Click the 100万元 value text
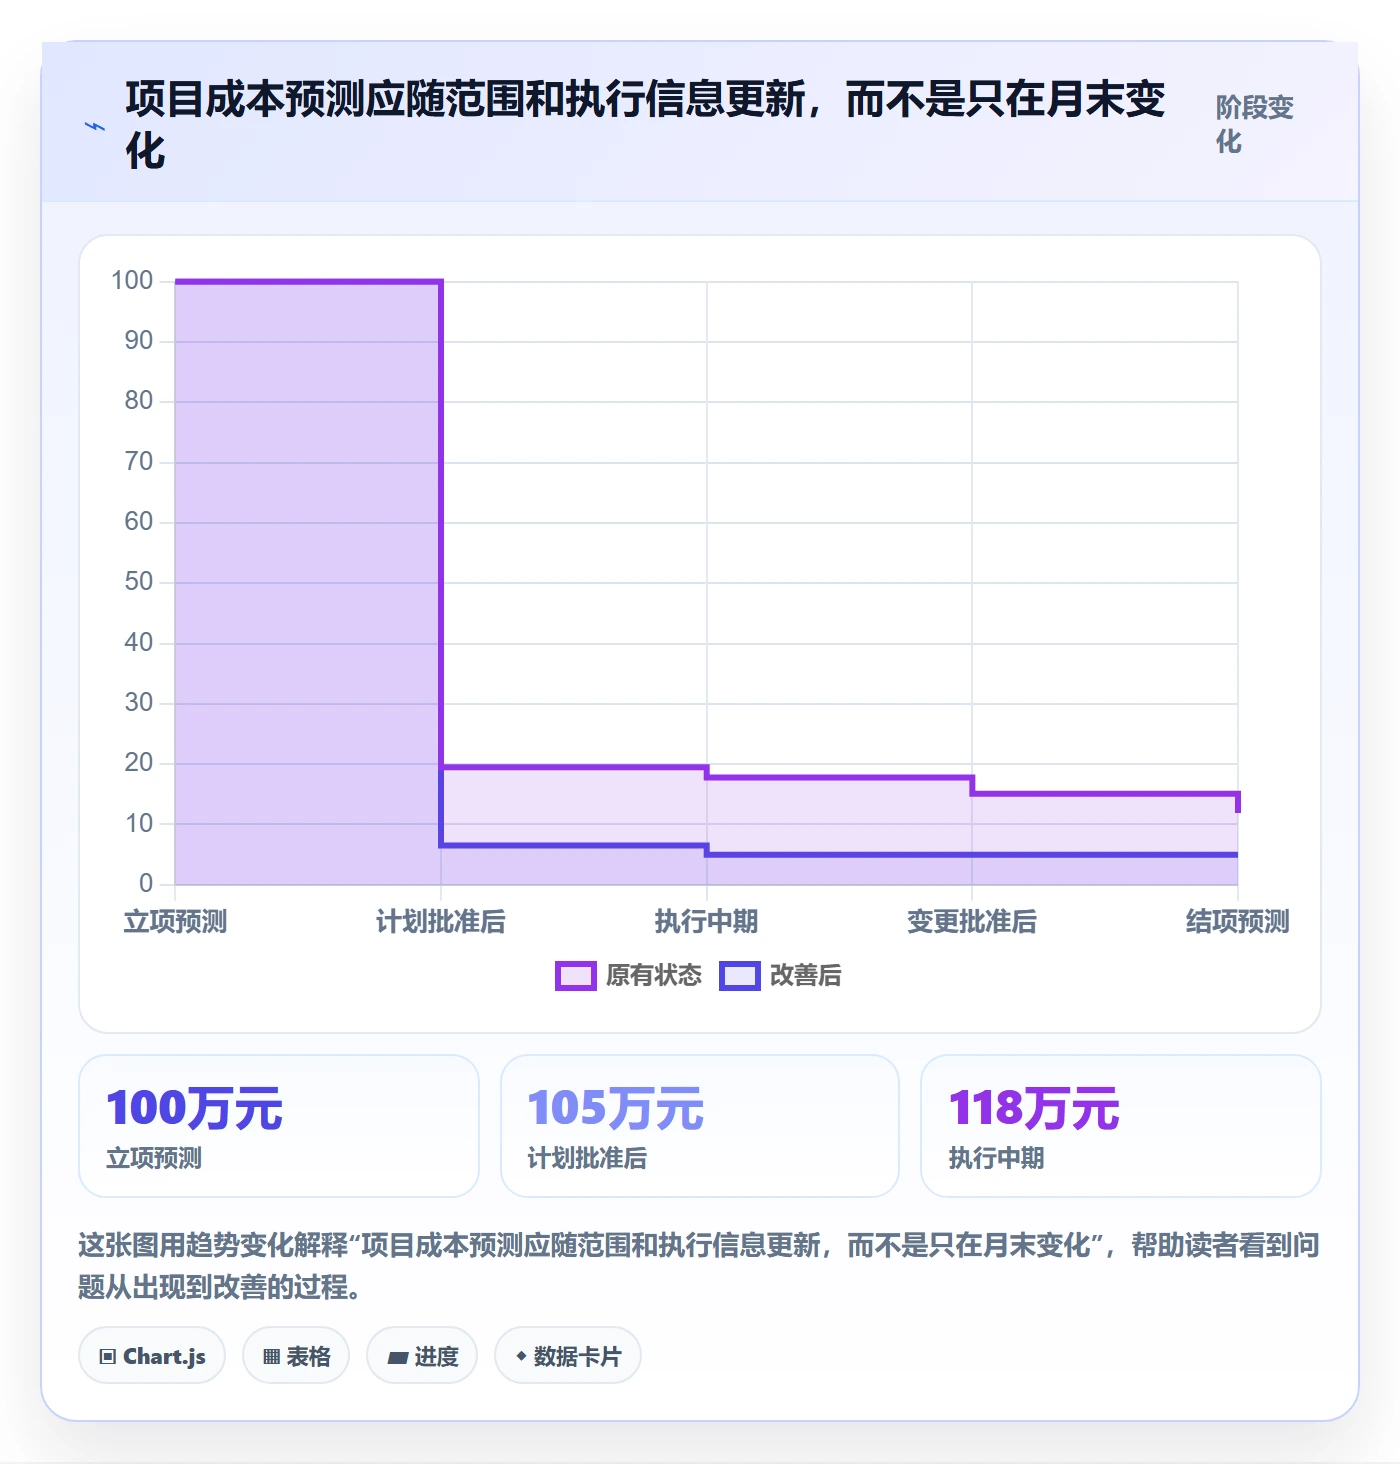Viewport: 1400px width, 1464px height. click(195, 1109)
